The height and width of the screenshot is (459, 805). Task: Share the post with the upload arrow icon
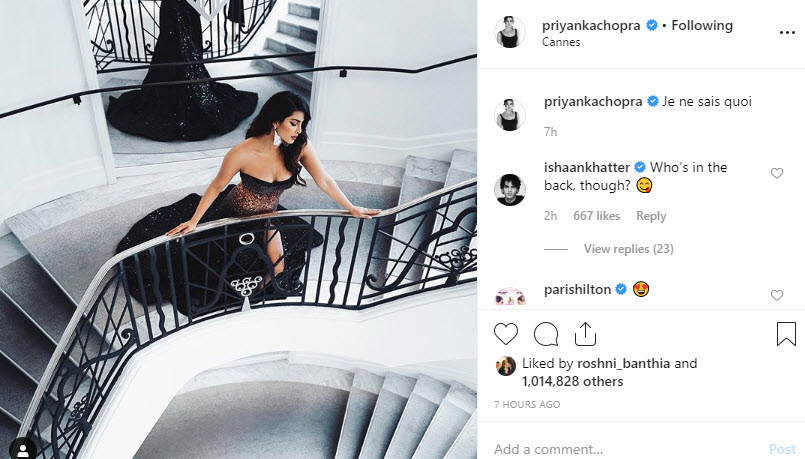(585, 334)
